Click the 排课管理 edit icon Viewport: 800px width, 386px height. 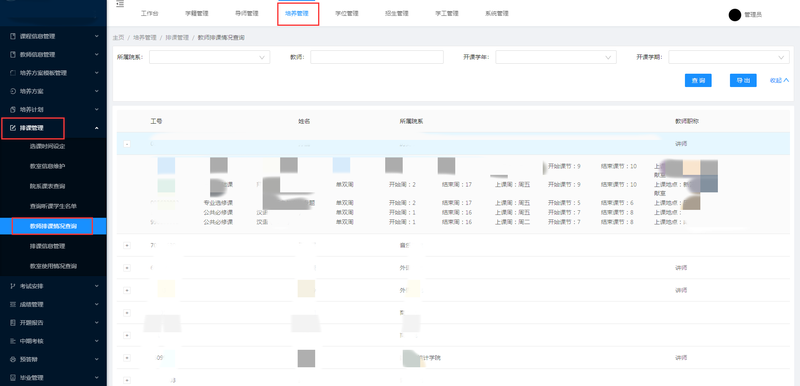click(x=13, y=128)
